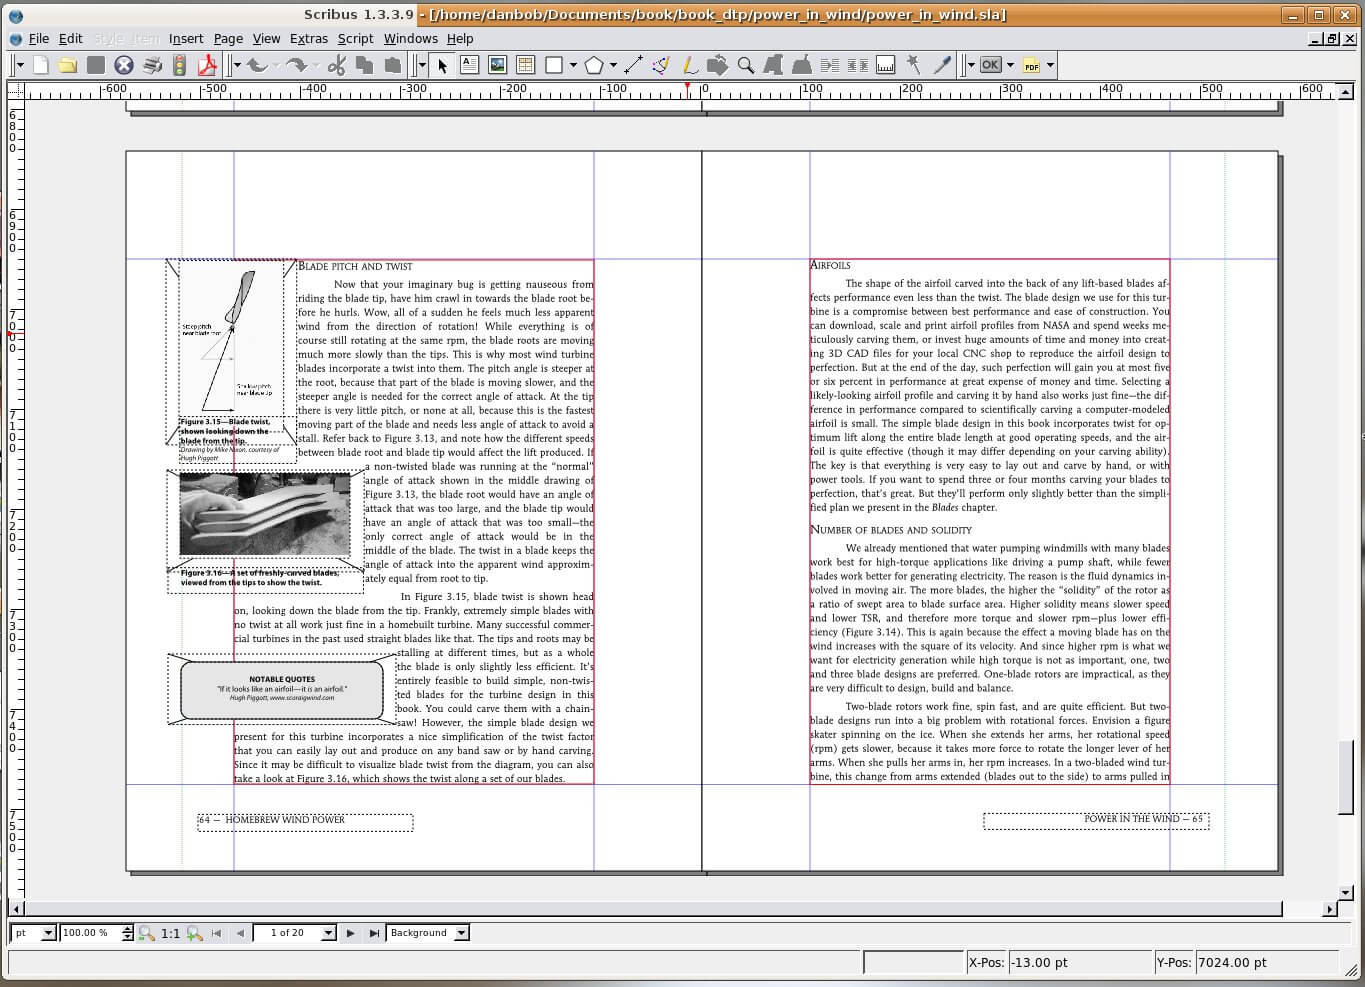Click the New document icon
Image resolution: width=1365 pixels, height=987 pixels.
tap(41, 65)
